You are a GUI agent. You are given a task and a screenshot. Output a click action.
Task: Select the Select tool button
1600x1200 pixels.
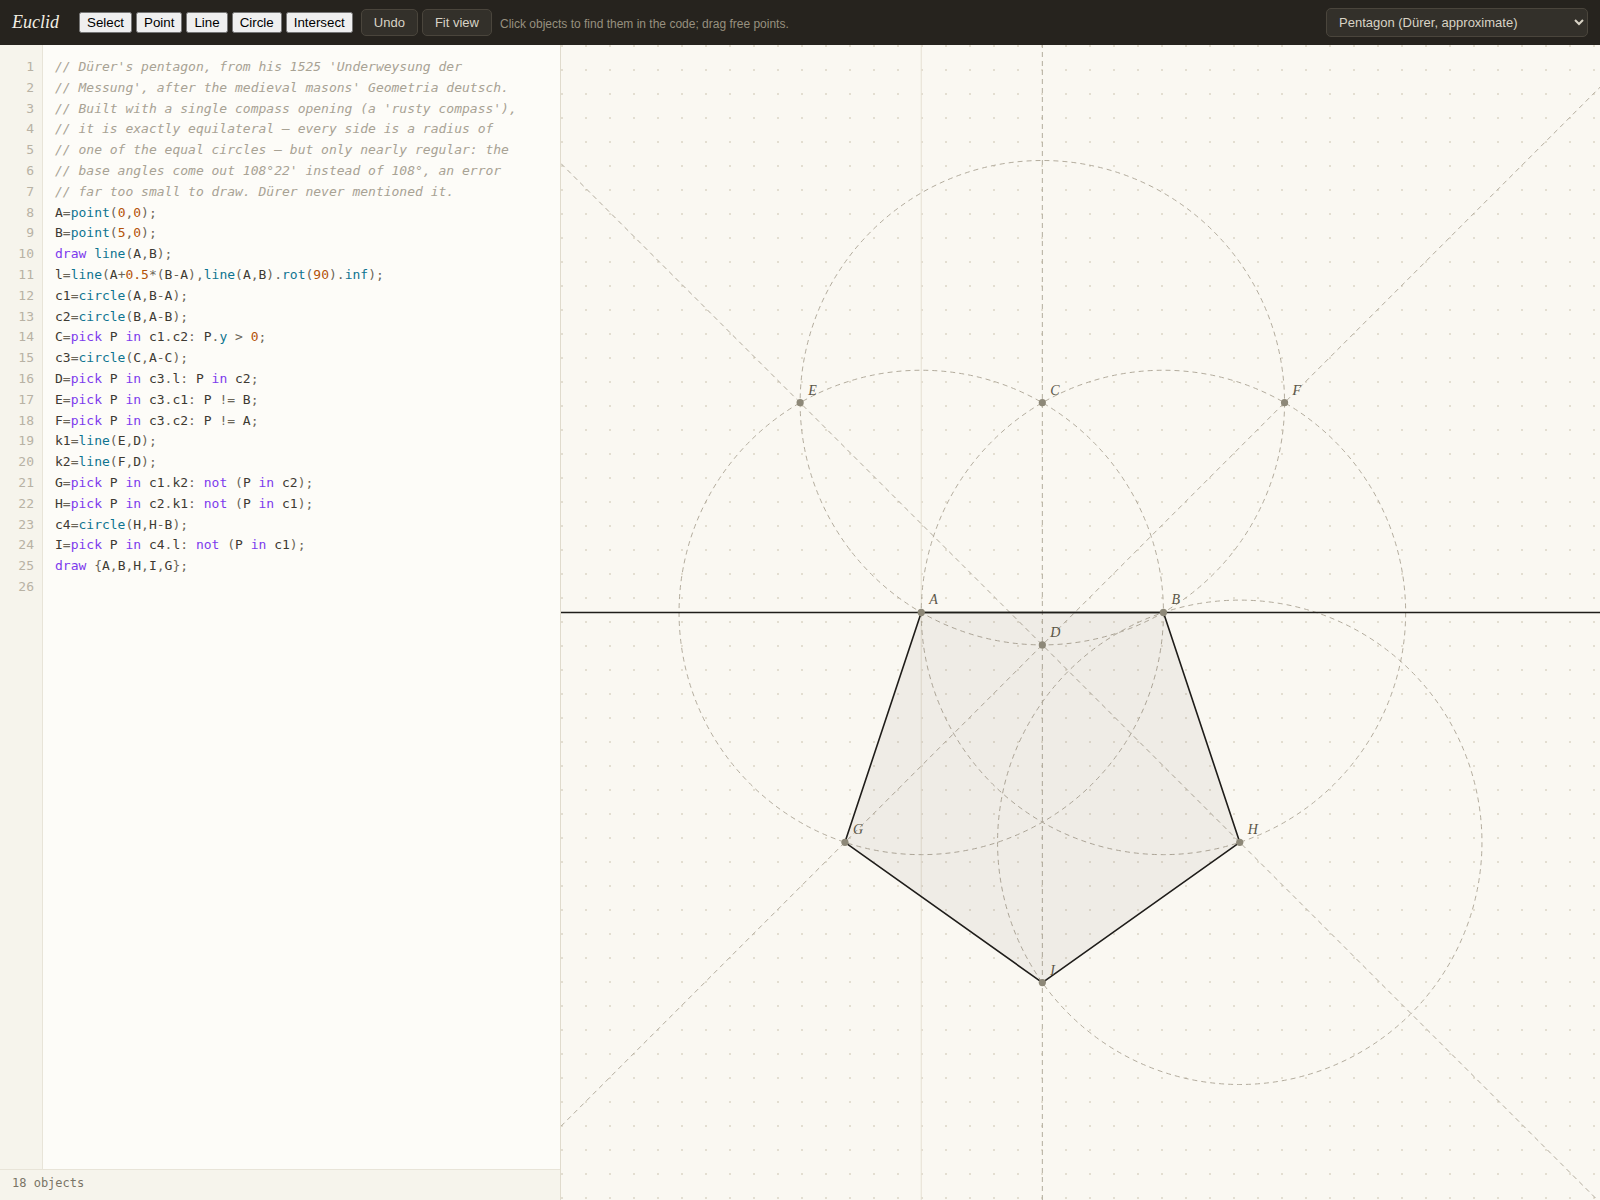click(x=105, y=22)
